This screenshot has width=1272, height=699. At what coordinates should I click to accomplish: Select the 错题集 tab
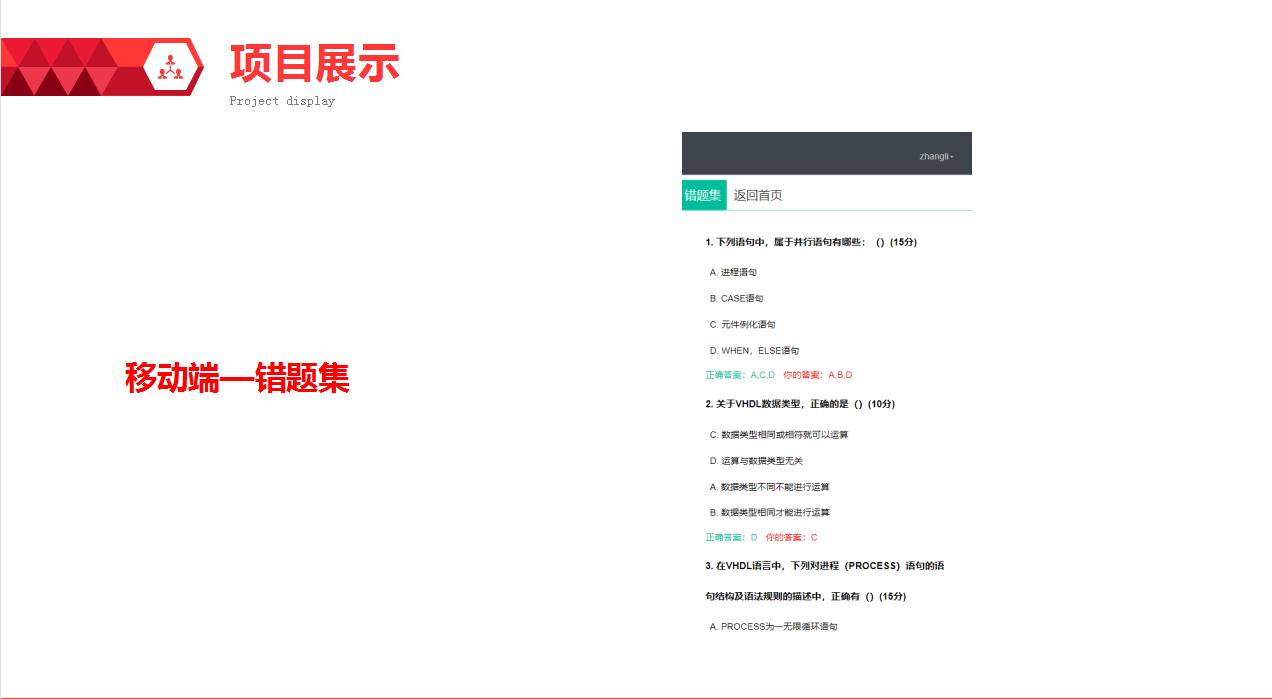[703, 195]
